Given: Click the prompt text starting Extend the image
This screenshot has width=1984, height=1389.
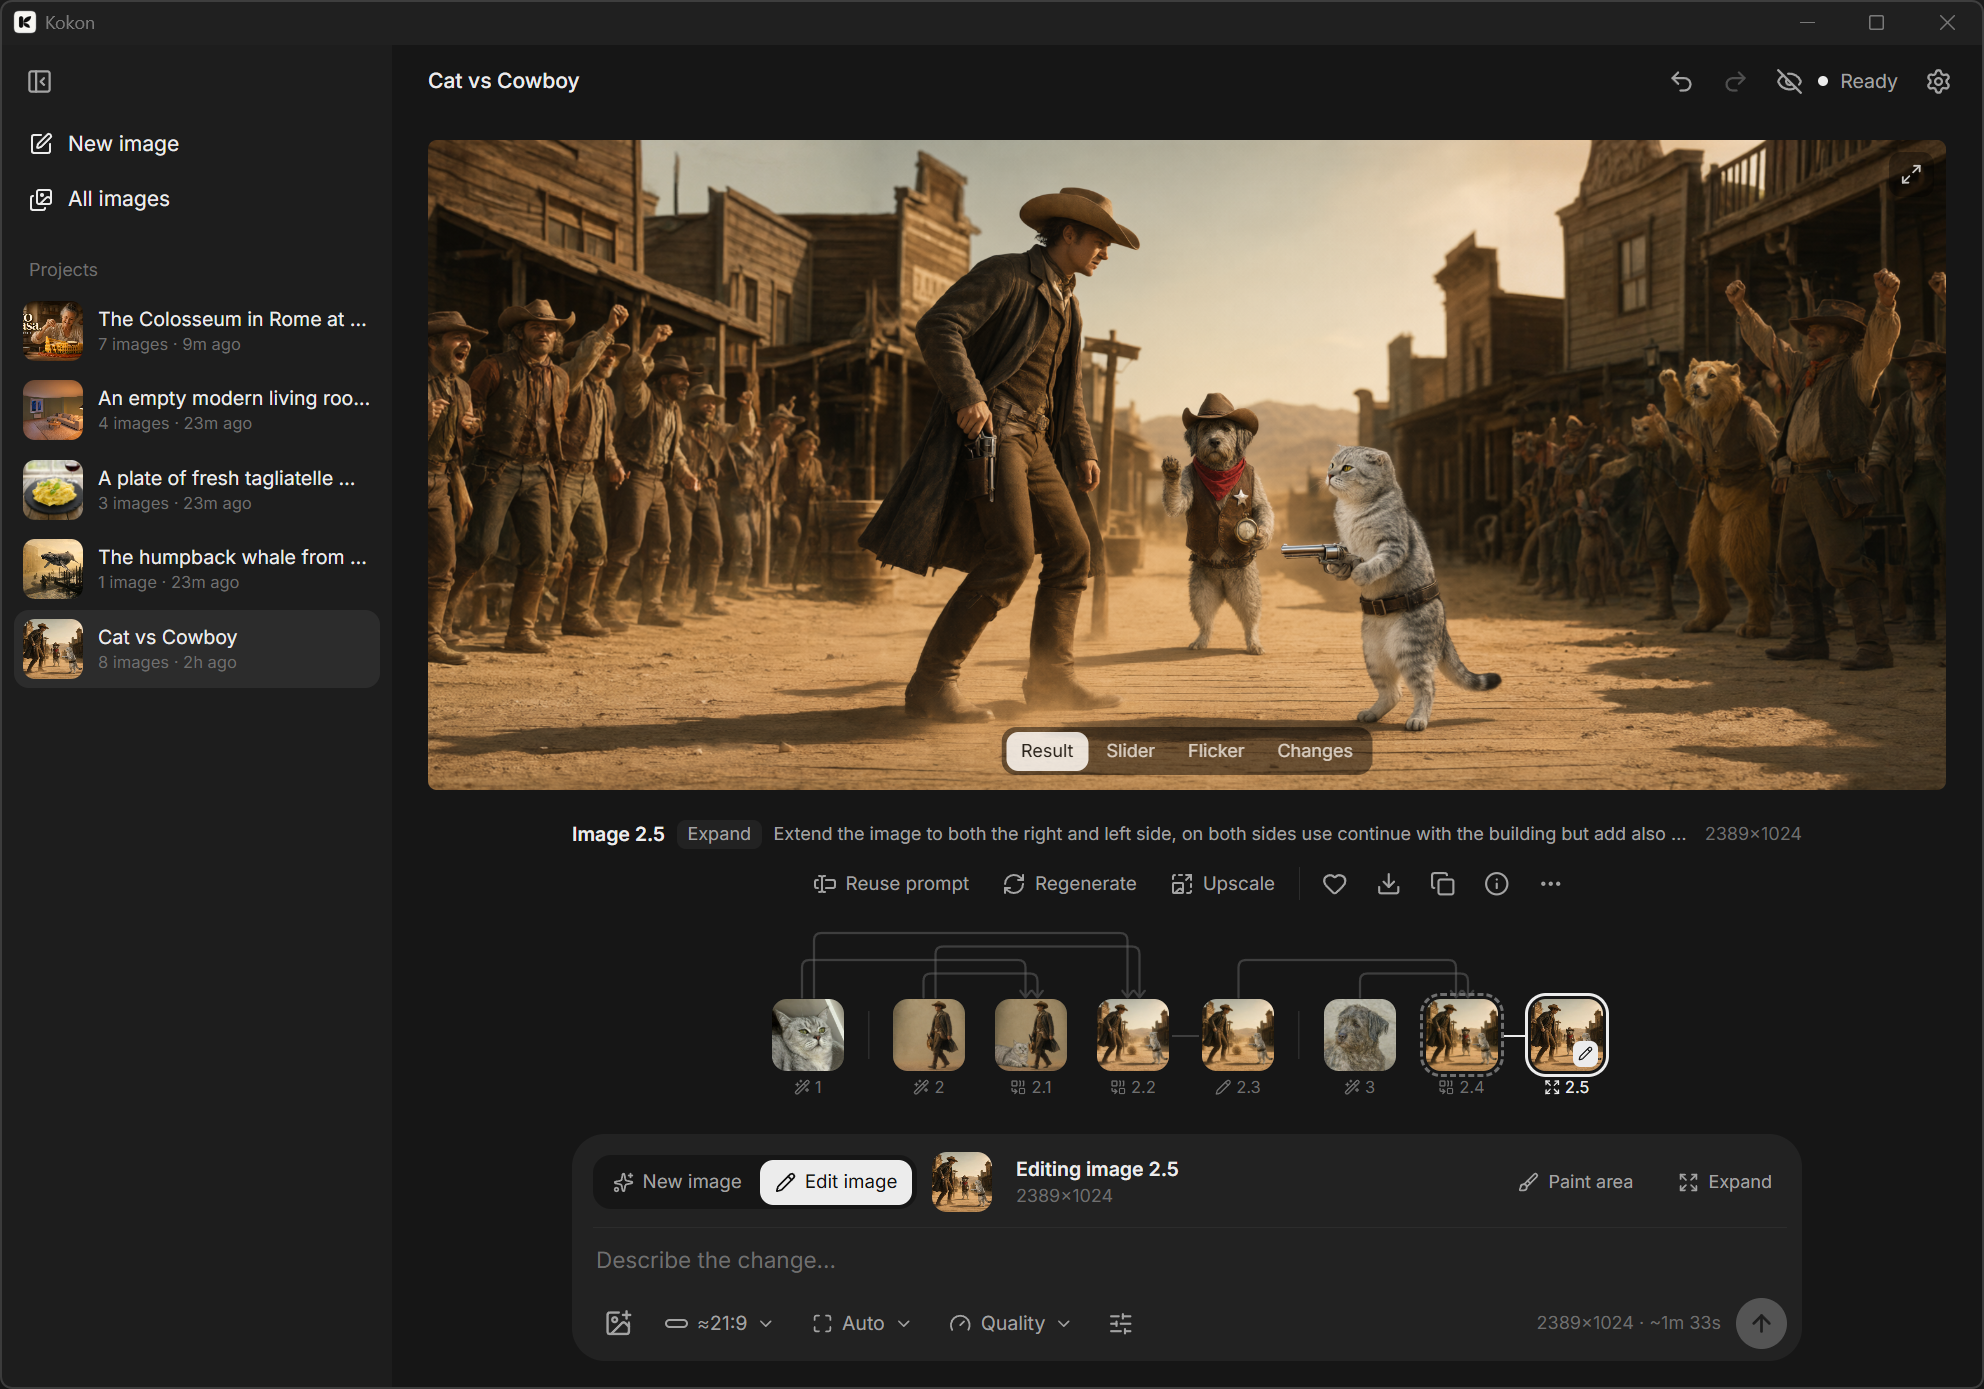Looking at the screenshot, I should click(x=1230, y=834).
